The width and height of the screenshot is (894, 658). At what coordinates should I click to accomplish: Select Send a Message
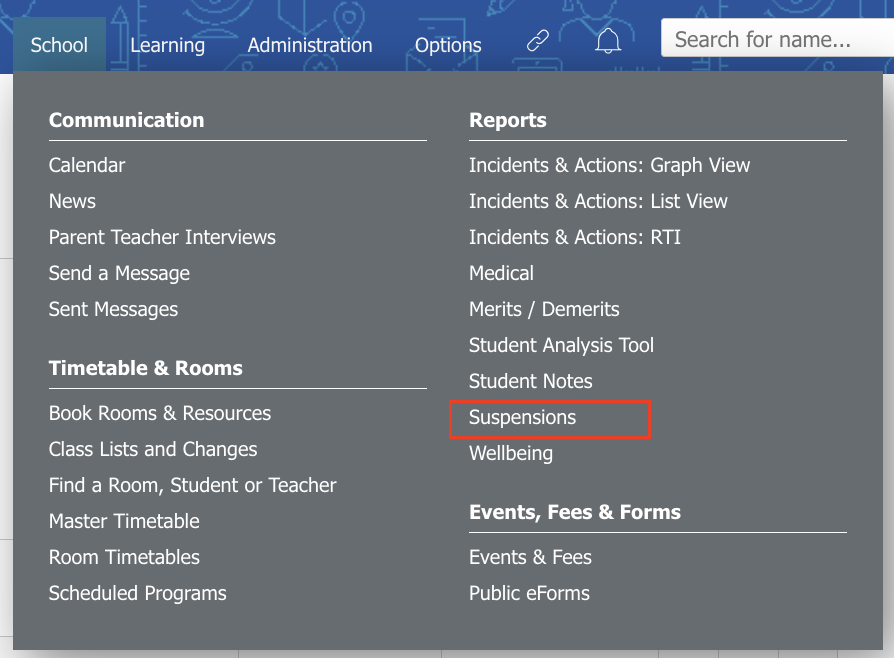click(119, 273)
